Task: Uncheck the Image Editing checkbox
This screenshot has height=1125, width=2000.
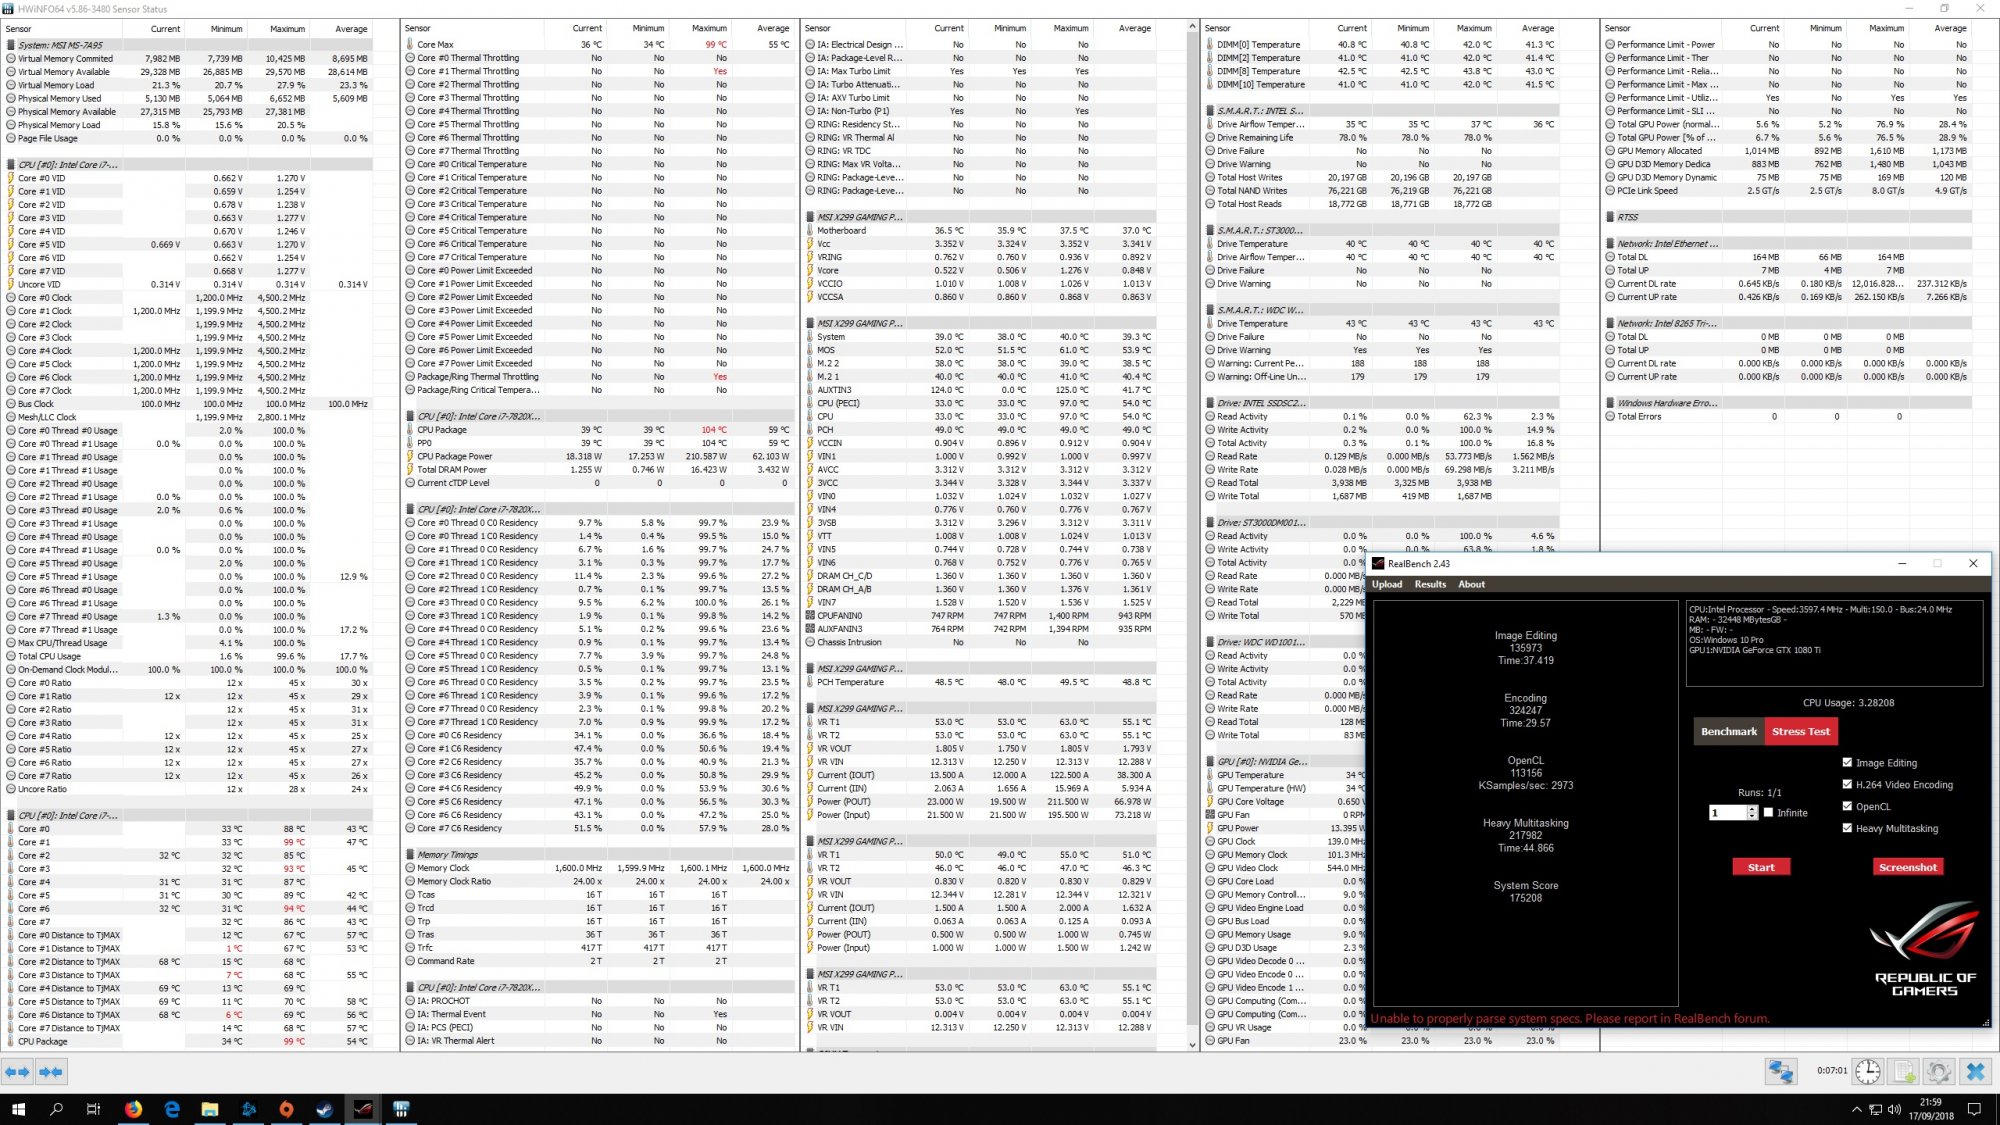Action: coord(1847,762)
